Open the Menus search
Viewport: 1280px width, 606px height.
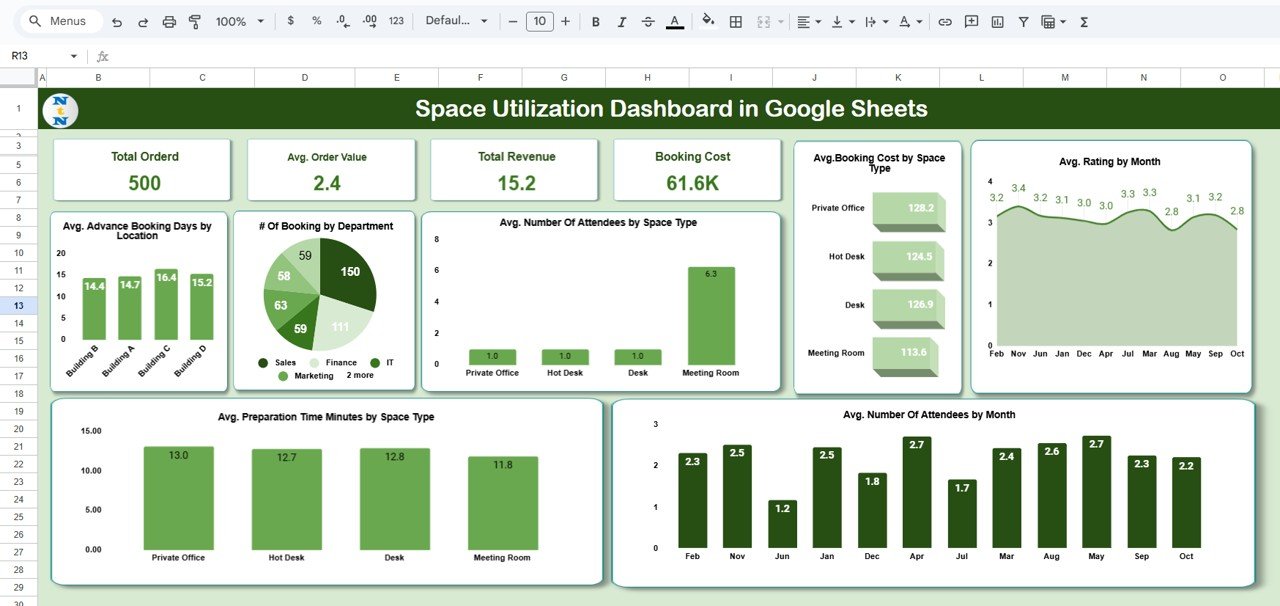[60, 20]
